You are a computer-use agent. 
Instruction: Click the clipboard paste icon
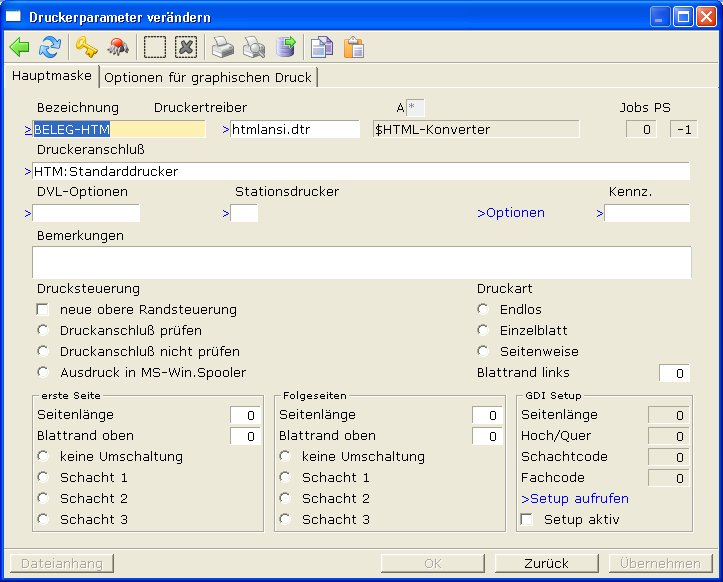353,47
